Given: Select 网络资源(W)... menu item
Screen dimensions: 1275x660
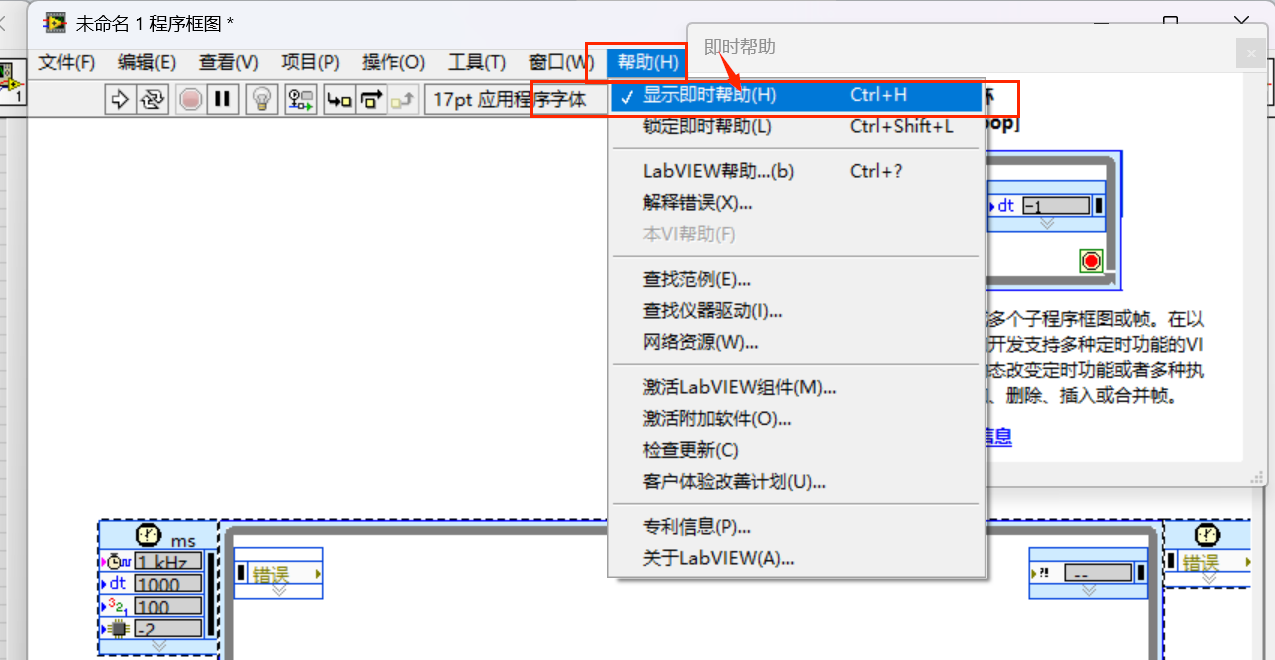Looking at the screenshot, I should (797, 343).
